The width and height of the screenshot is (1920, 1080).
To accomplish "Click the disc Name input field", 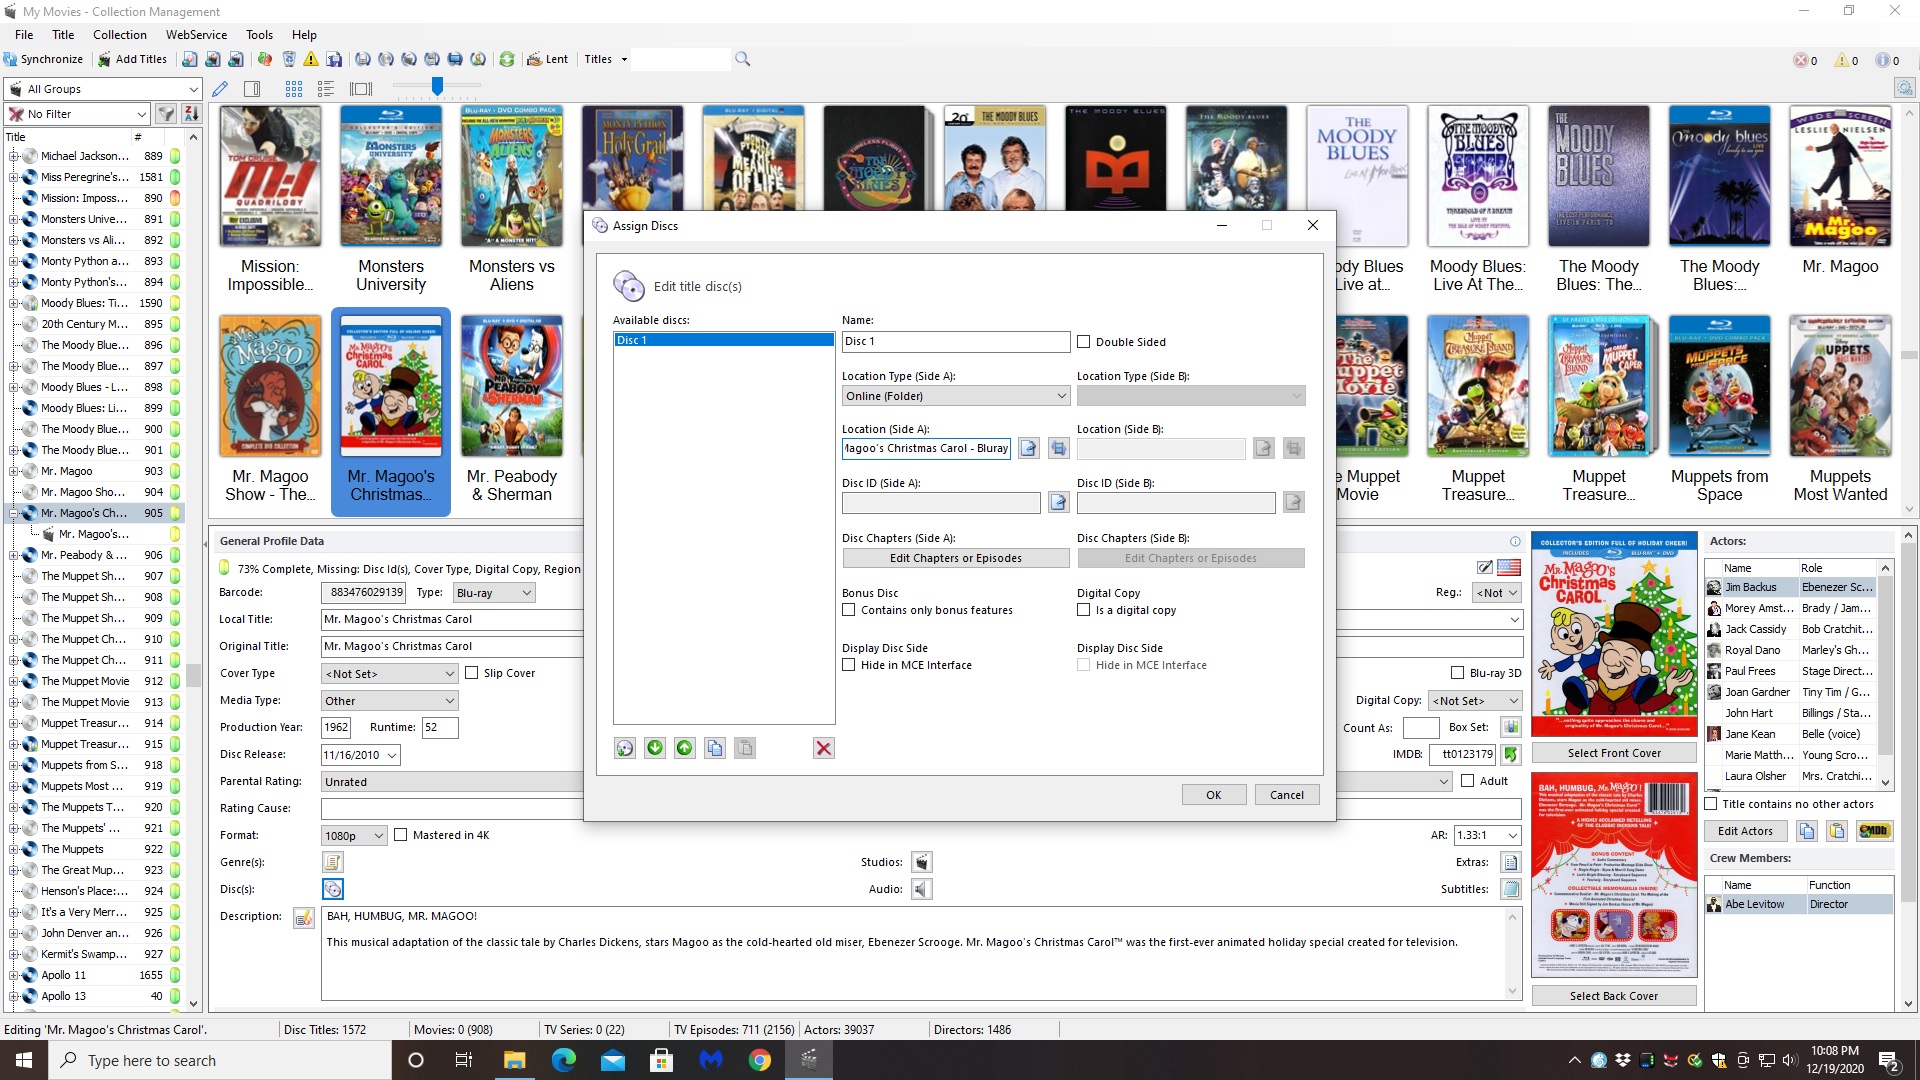I will click(x=956, y=341).
